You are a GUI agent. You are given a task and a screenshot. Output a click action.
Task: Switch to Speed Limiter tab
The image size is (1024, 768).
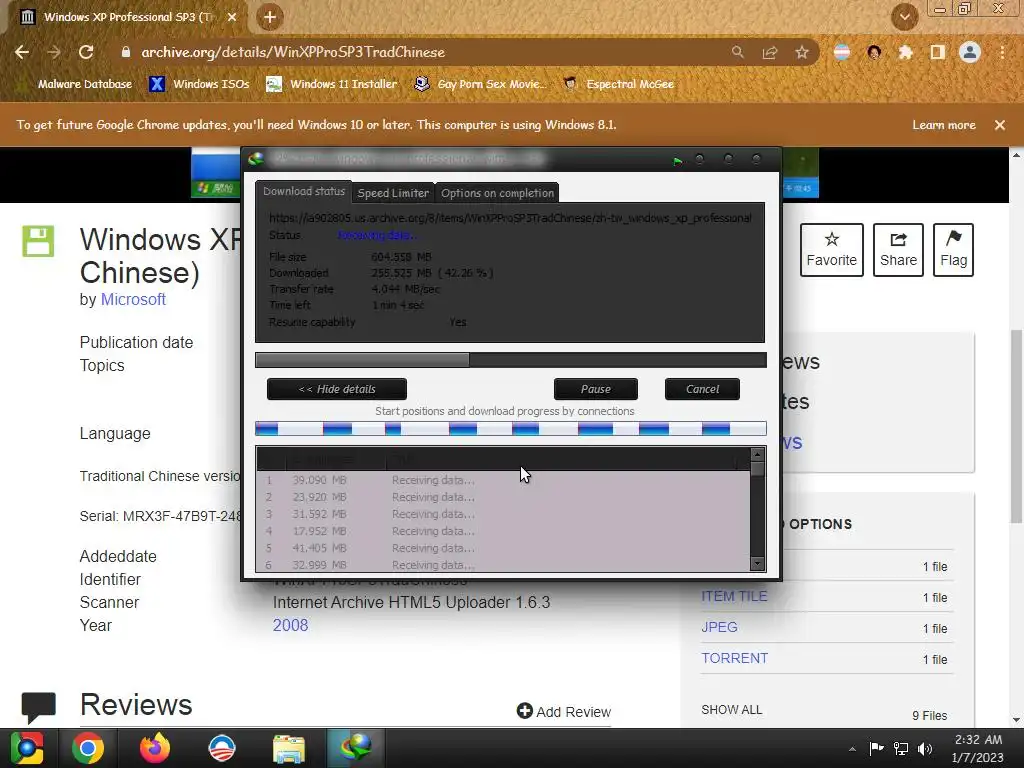point(393,193)
